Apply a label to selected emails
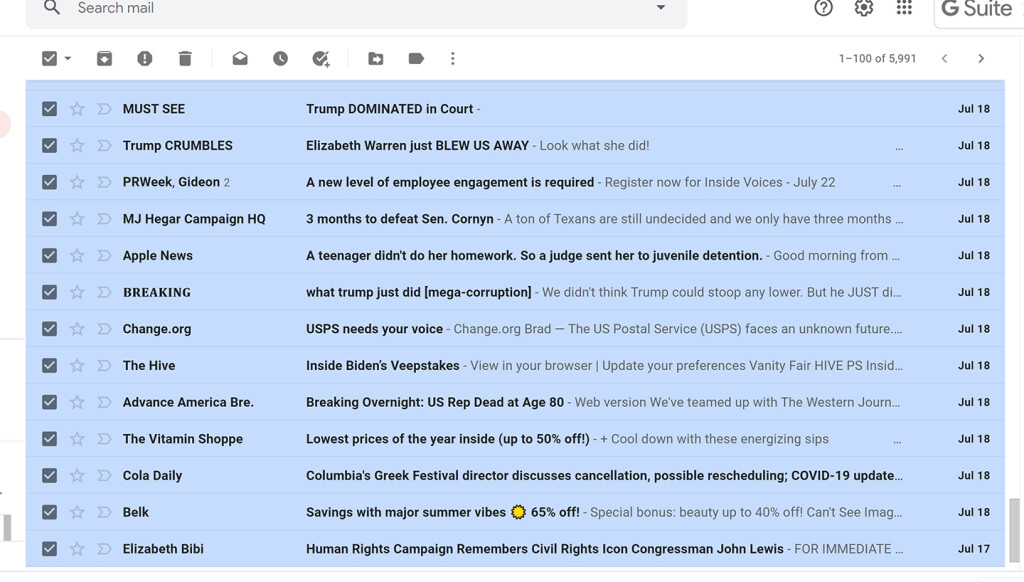 (x=416, y=59)
